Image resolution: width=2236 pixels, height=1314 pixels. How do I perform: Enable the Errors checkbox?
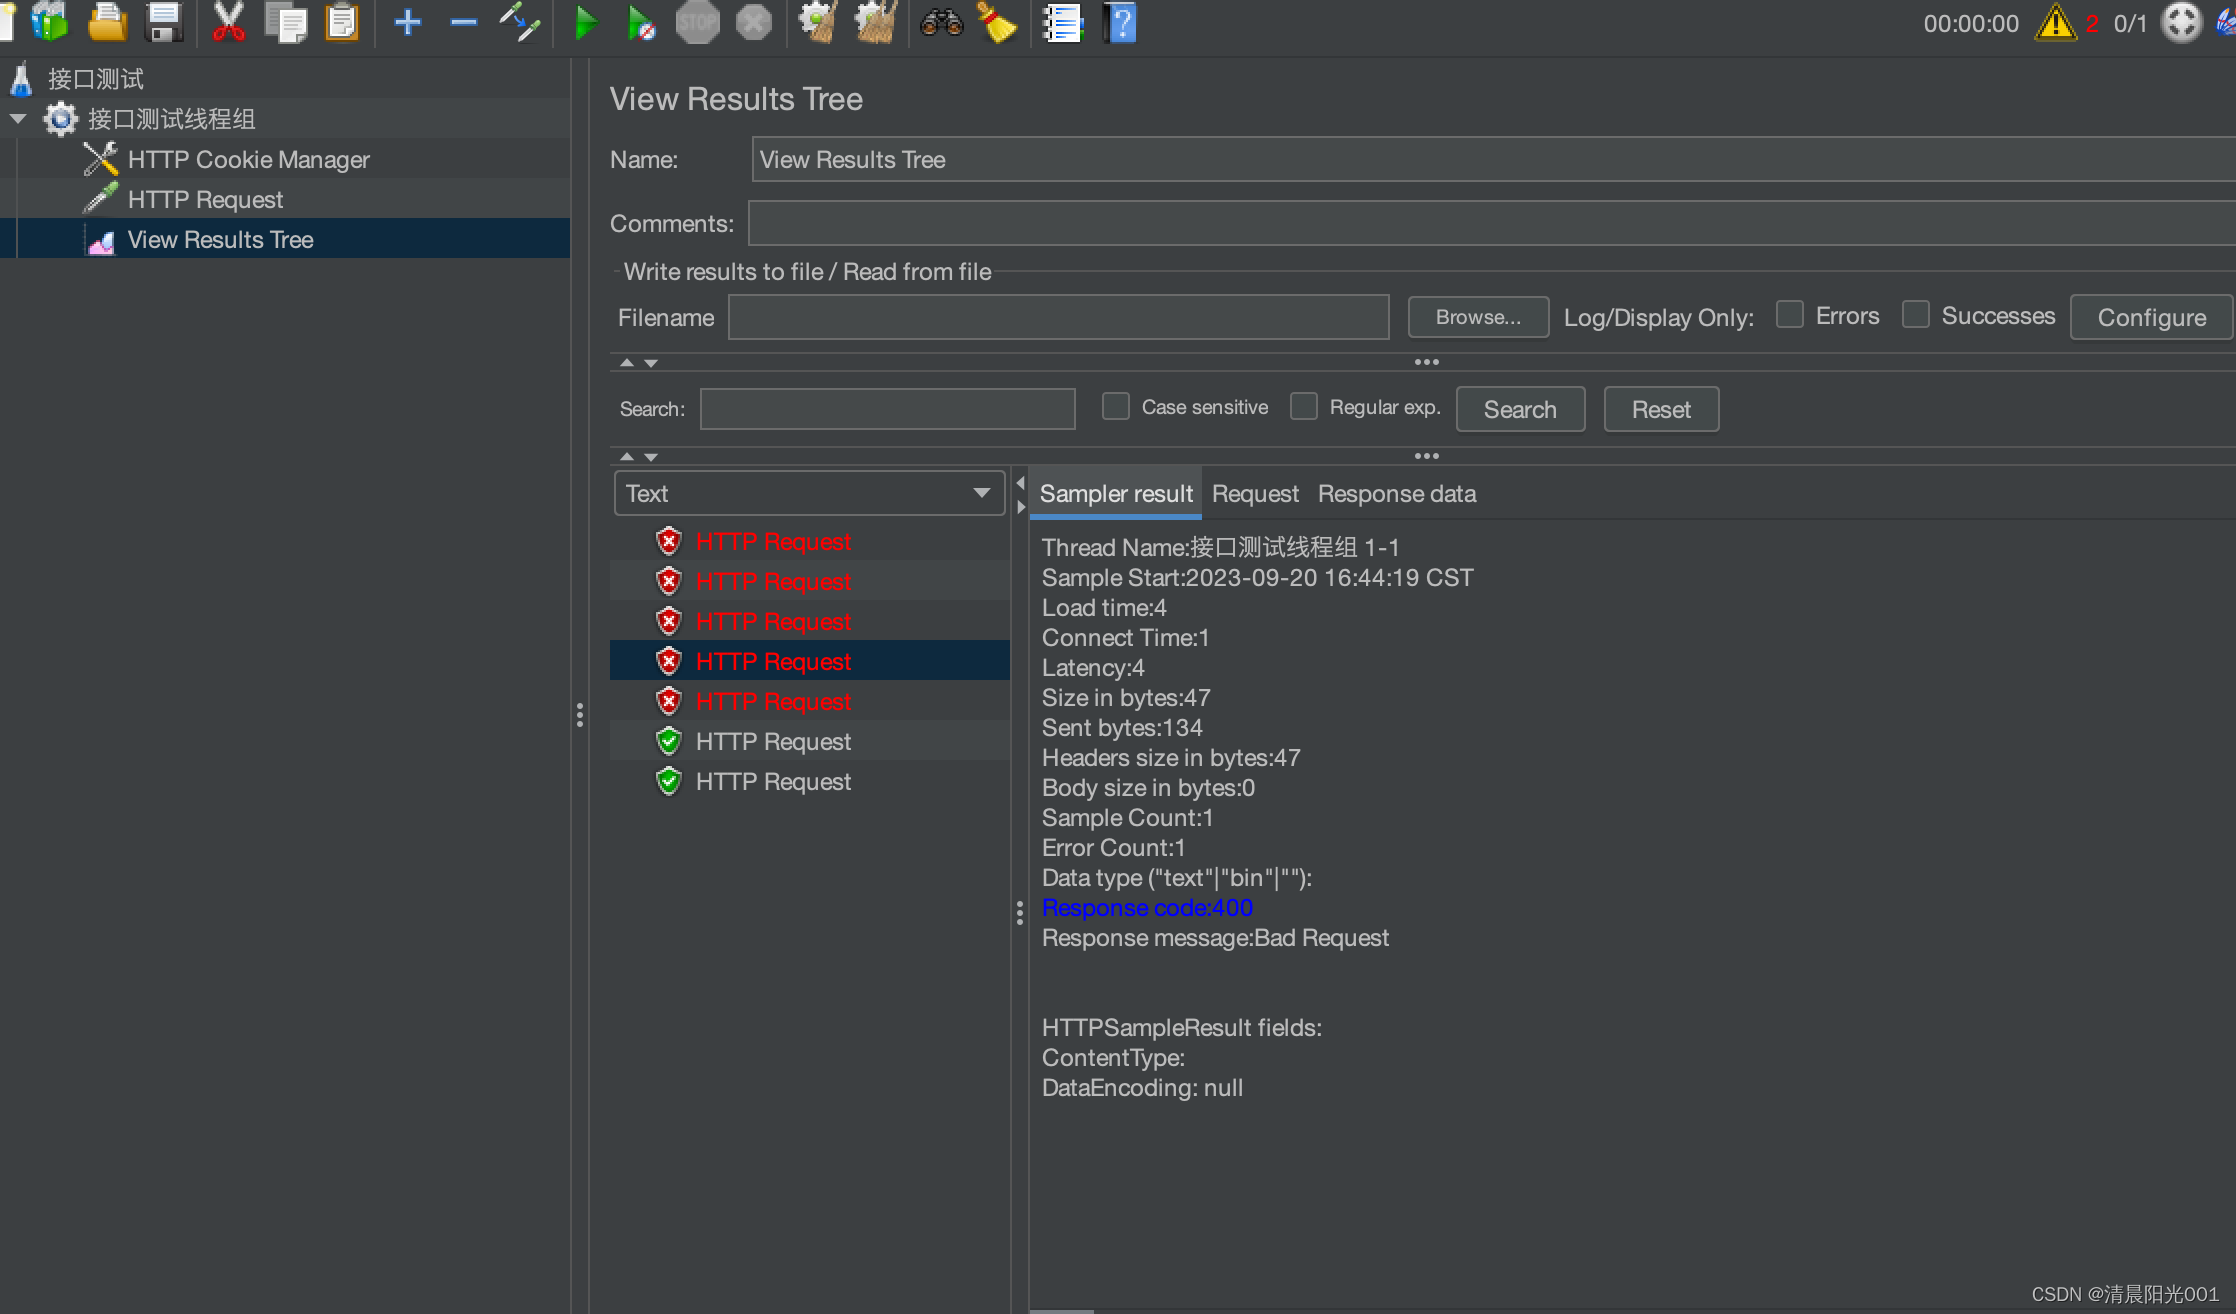point(1790,315)
